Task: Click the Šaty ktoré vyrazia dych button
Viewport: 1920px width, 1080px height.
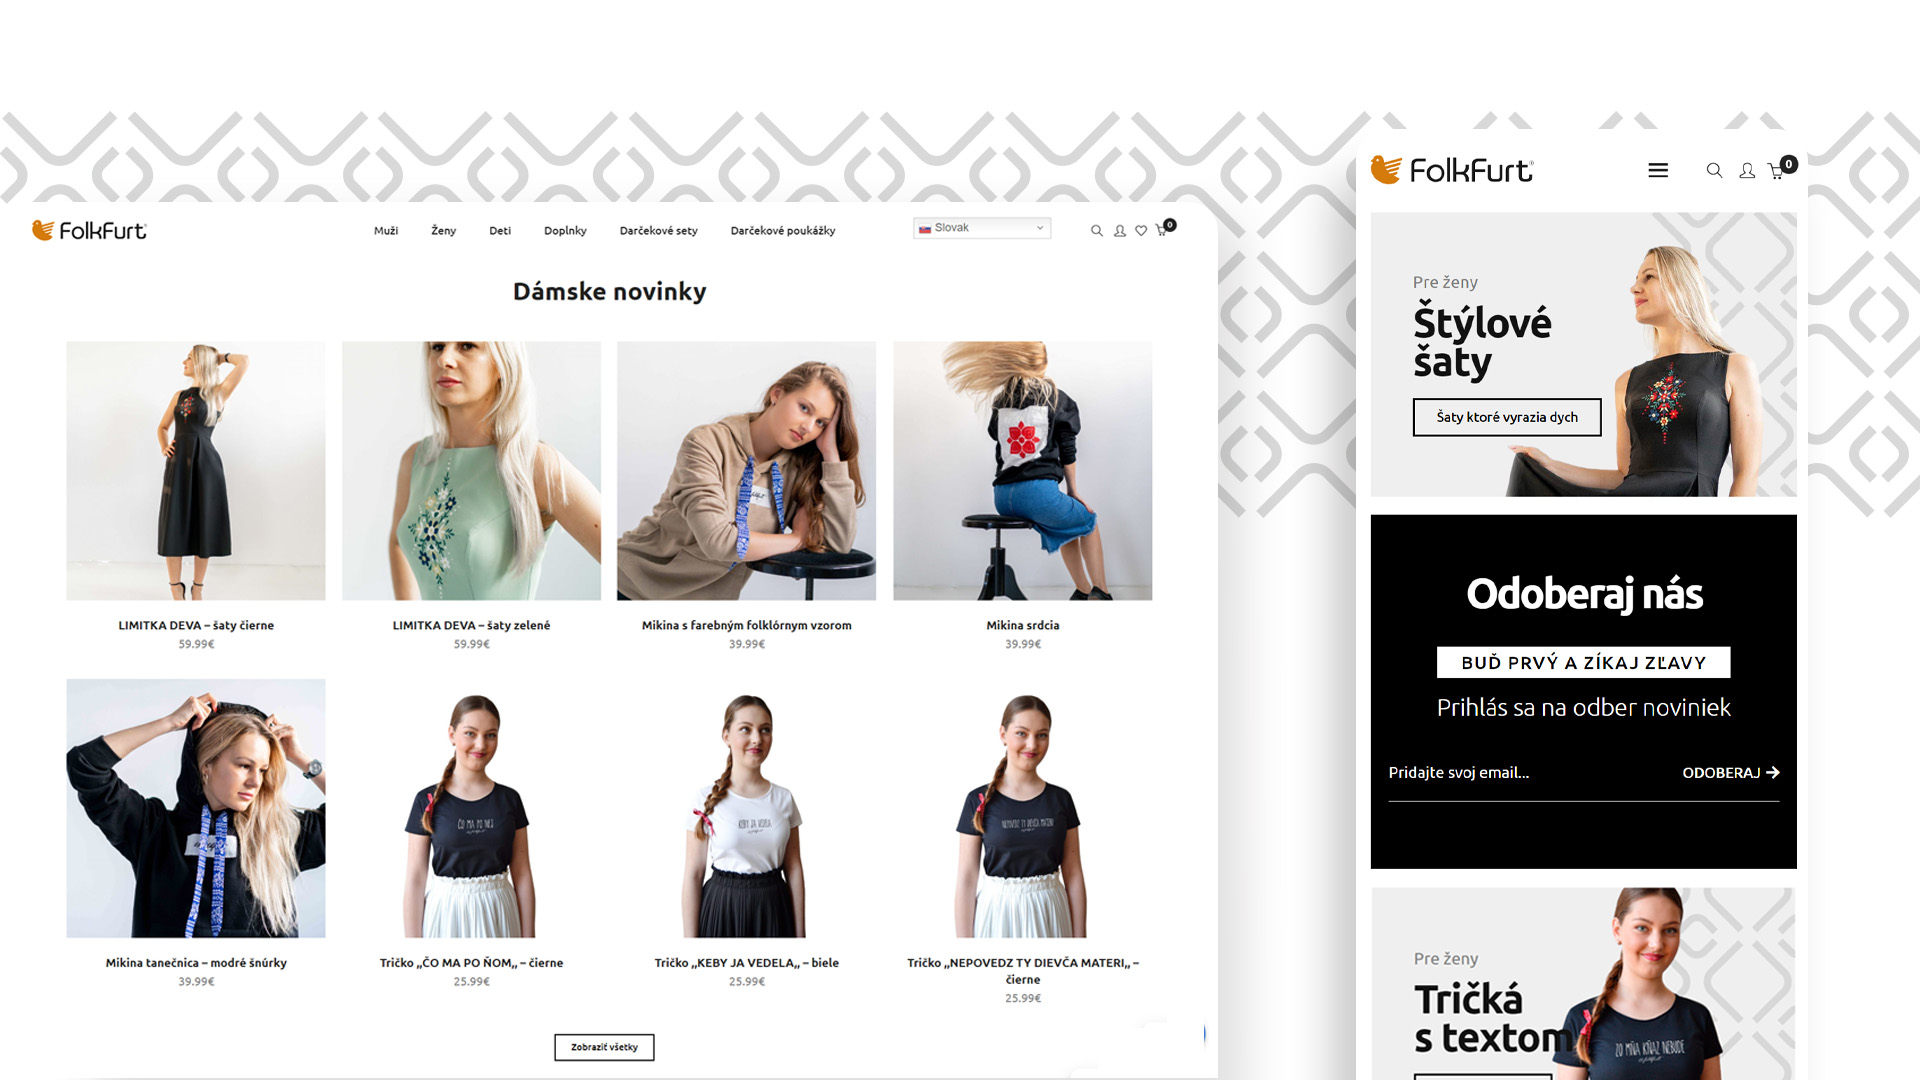Action: pyautogui.click(x=1507, y=417)
